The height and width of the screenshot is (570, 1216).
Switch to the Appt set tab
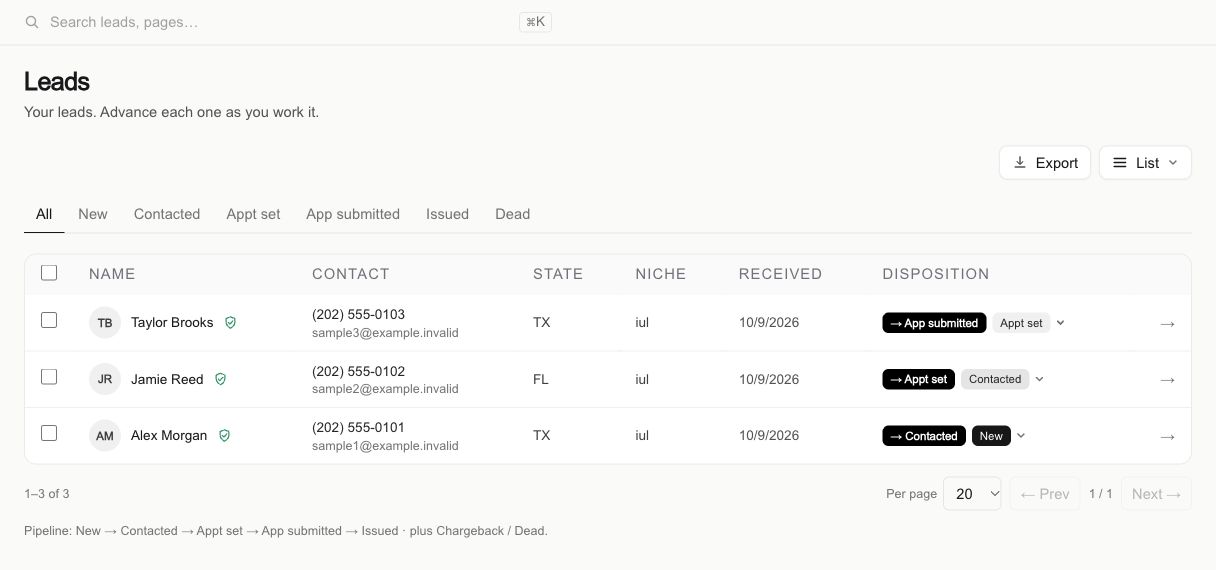(x=253, y=214)
